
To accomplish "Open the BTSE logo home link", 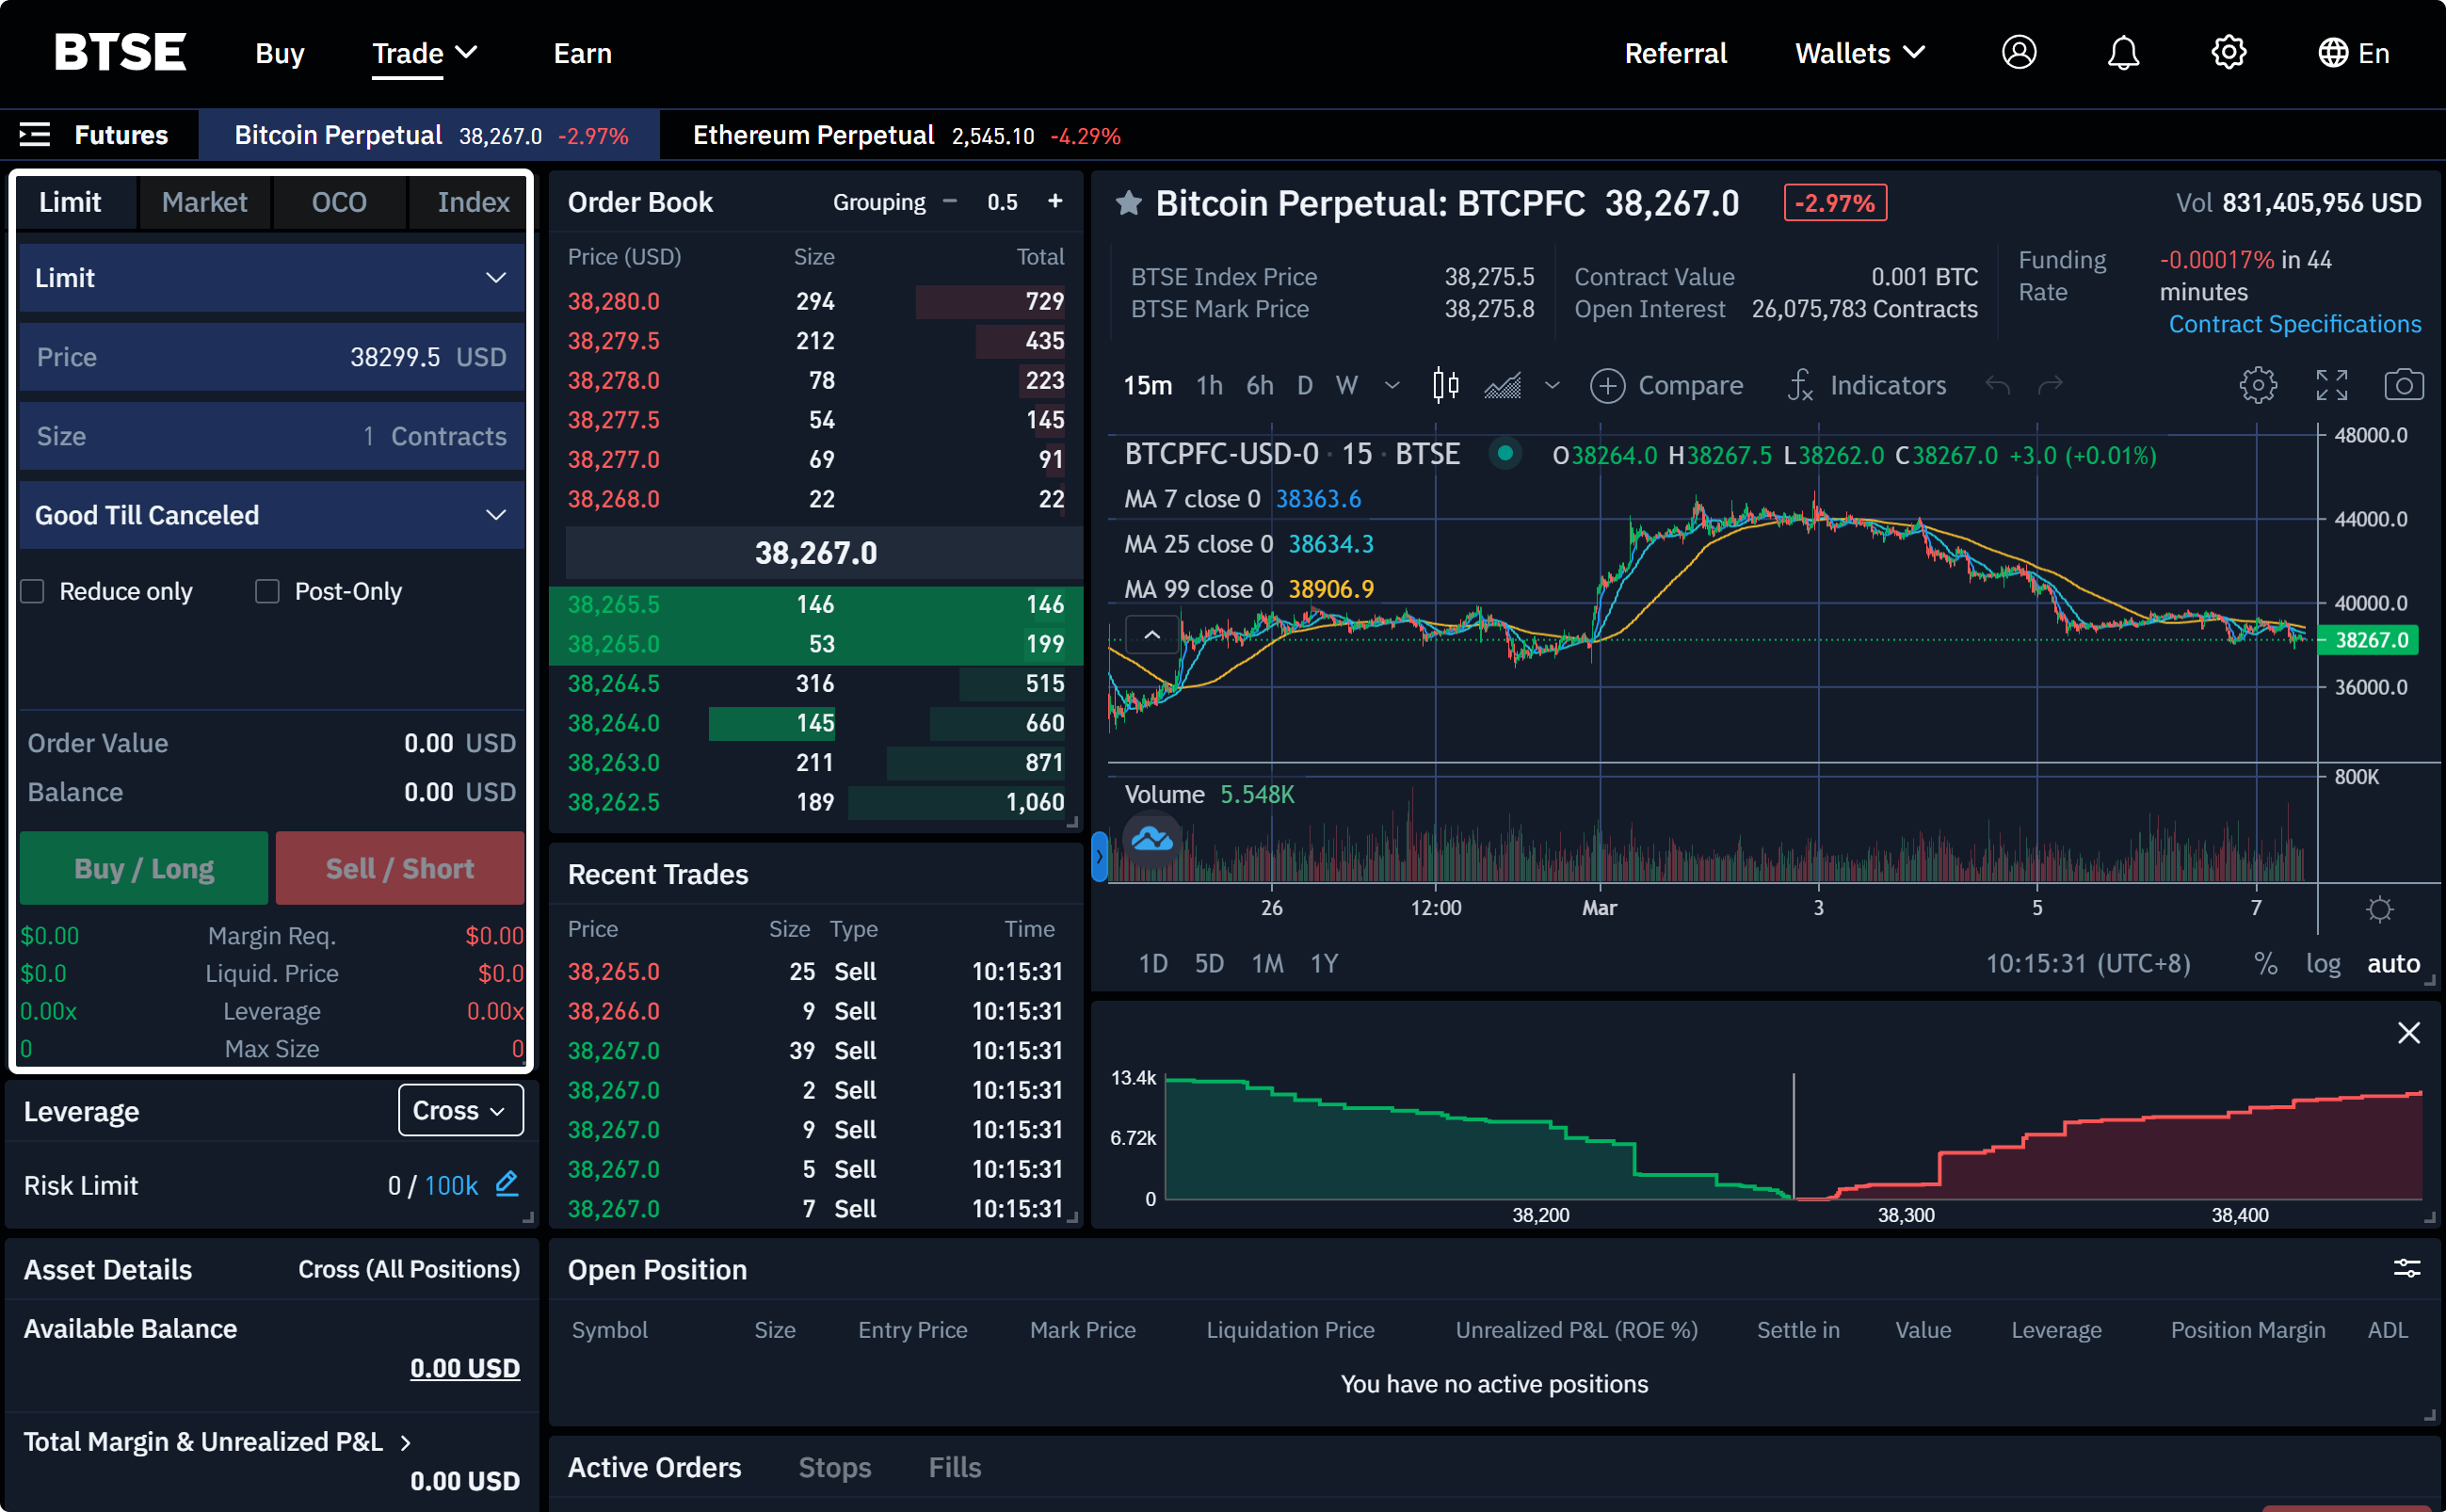I will pyautogui.click(x=120, y=52).
